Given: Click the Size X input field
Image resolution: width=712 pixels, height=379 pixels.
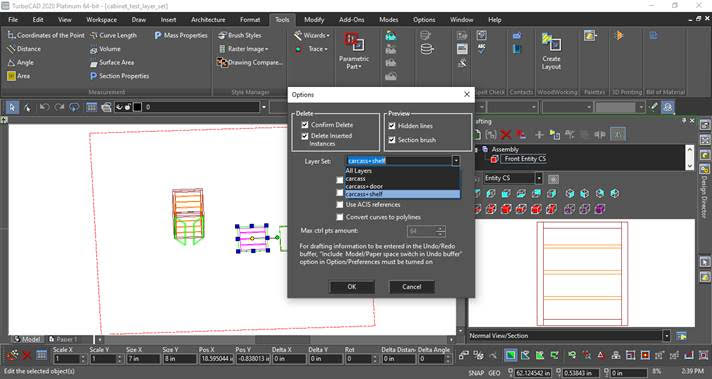Looking at the screenshot, I should pyautogui.click(x=143, y=359).
